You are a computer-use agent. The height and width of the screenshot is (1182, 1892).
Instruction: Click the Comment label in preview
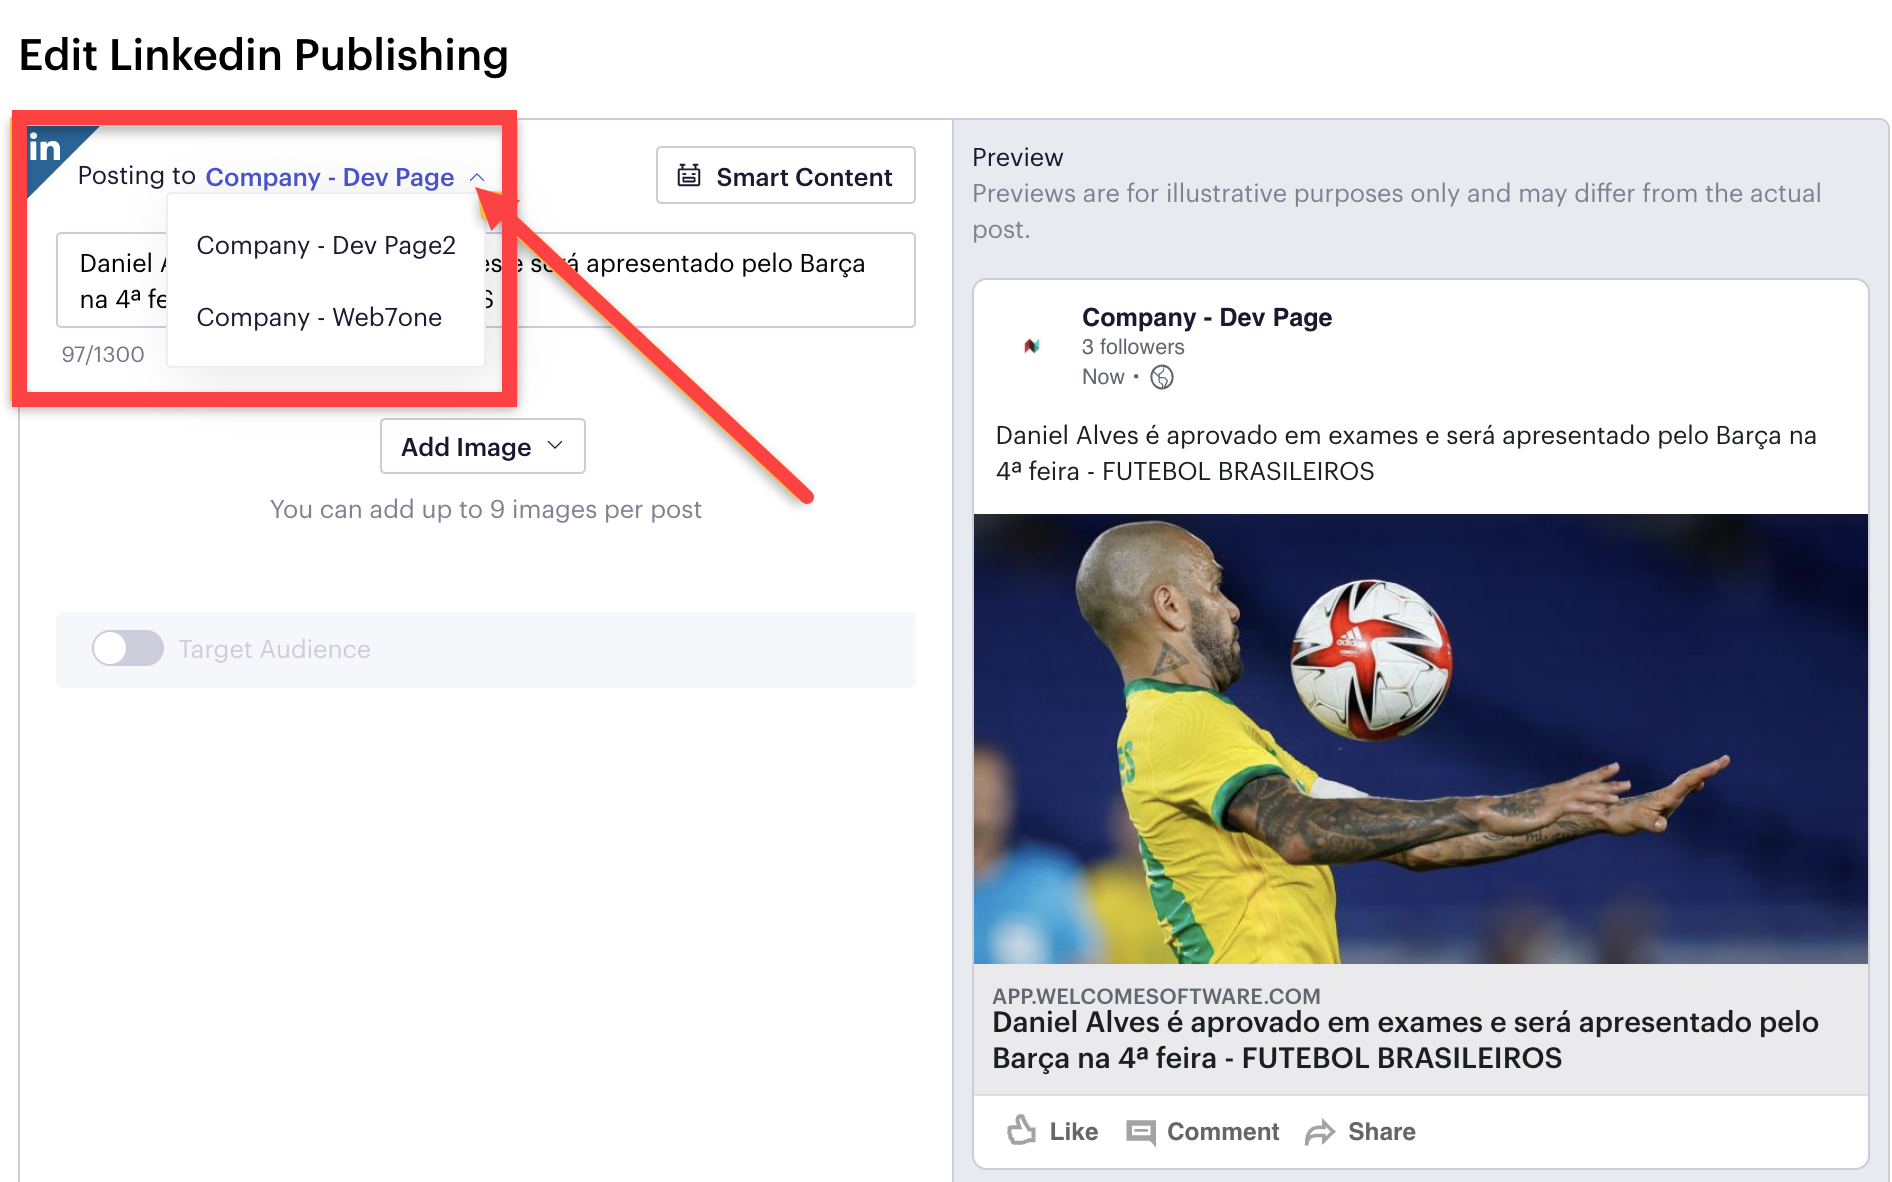coord(1223,1131)
